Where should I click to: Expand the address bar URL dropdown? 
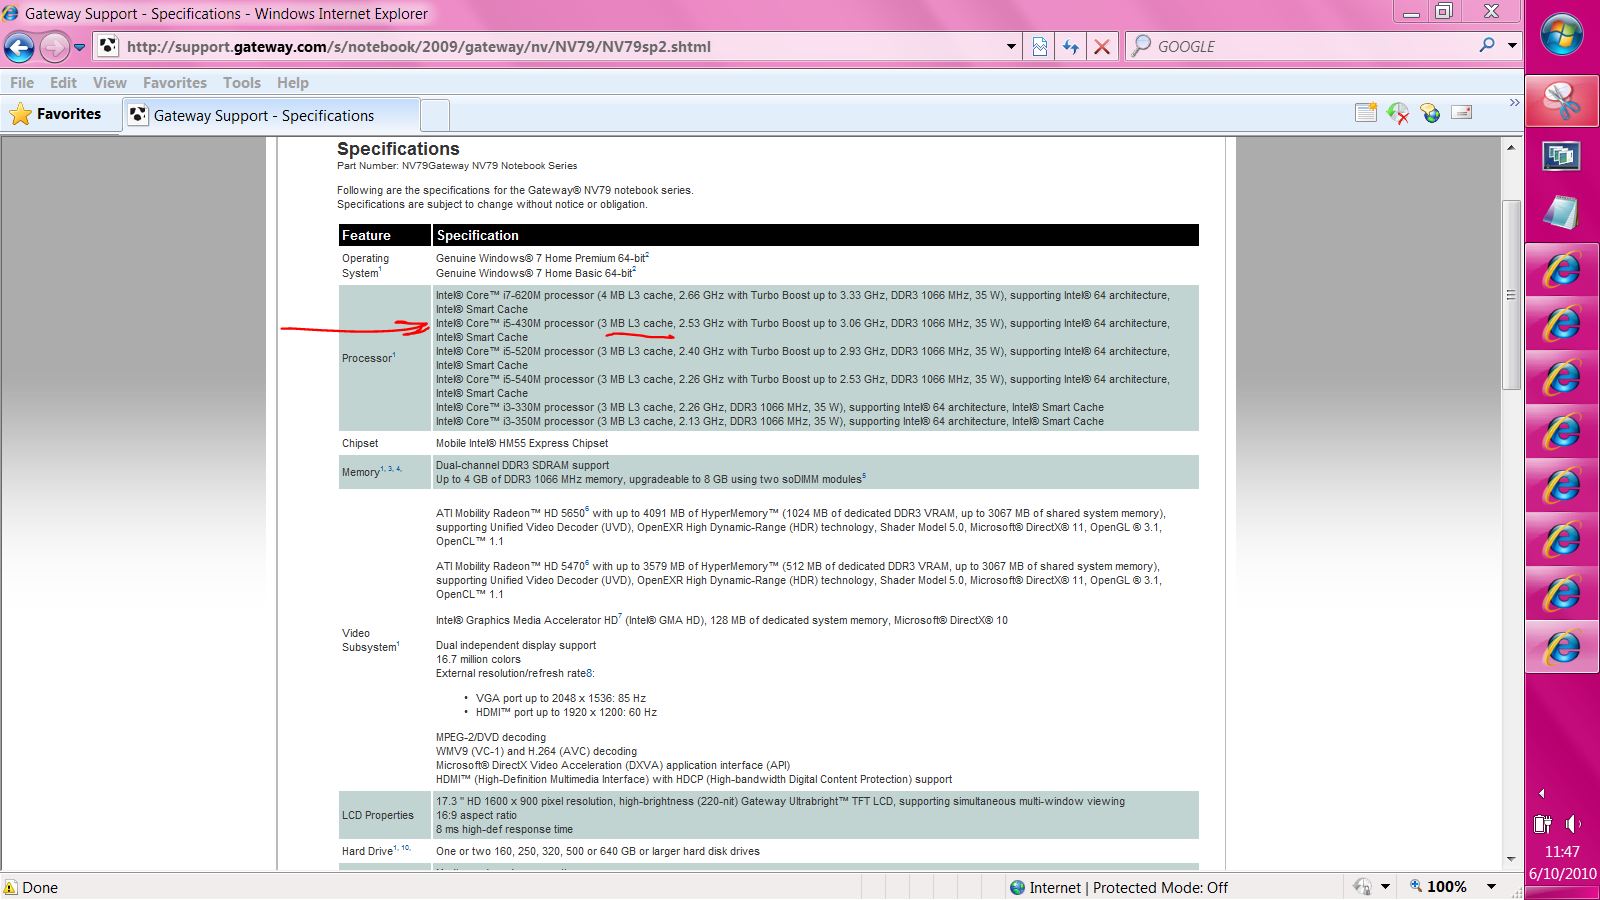pos(1011,47)
